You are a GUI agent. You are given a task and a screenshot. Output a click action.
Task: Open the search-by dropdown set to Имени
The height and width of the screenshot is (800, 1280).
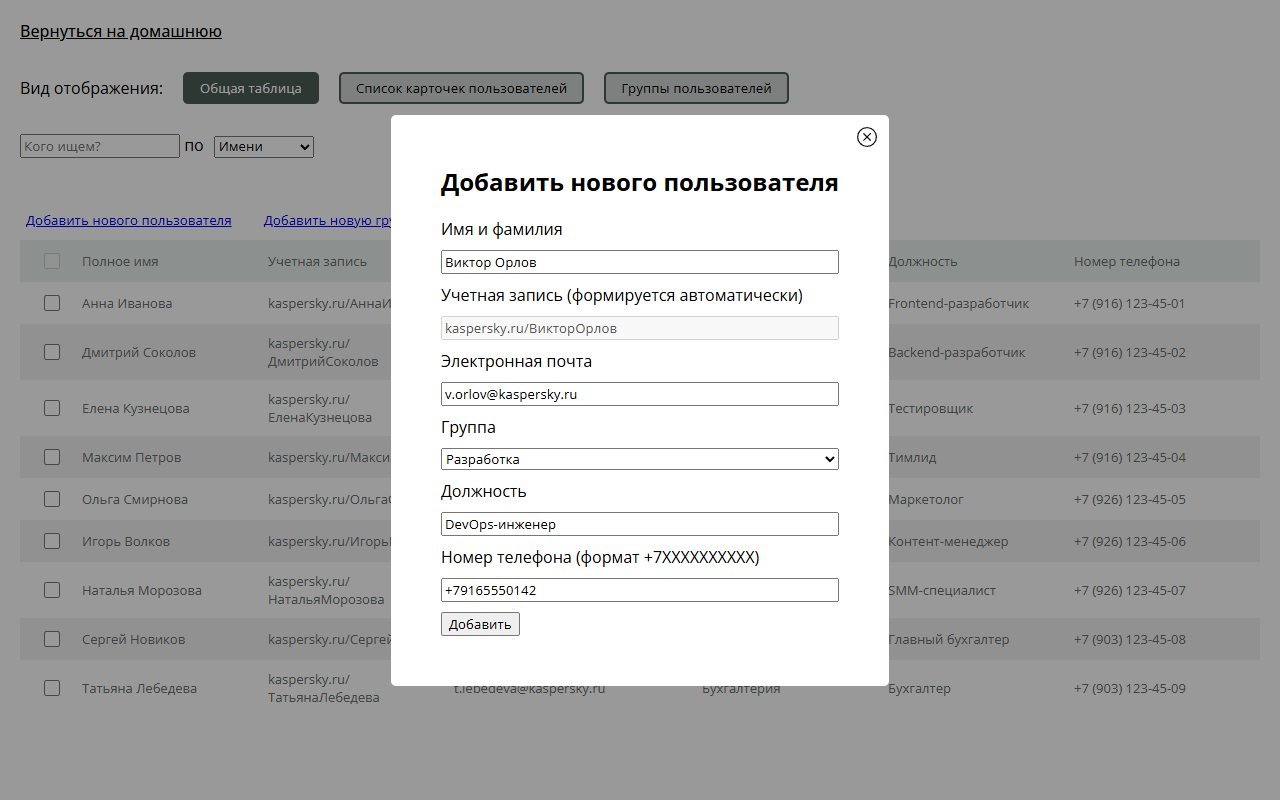click(x=264, y=147)
